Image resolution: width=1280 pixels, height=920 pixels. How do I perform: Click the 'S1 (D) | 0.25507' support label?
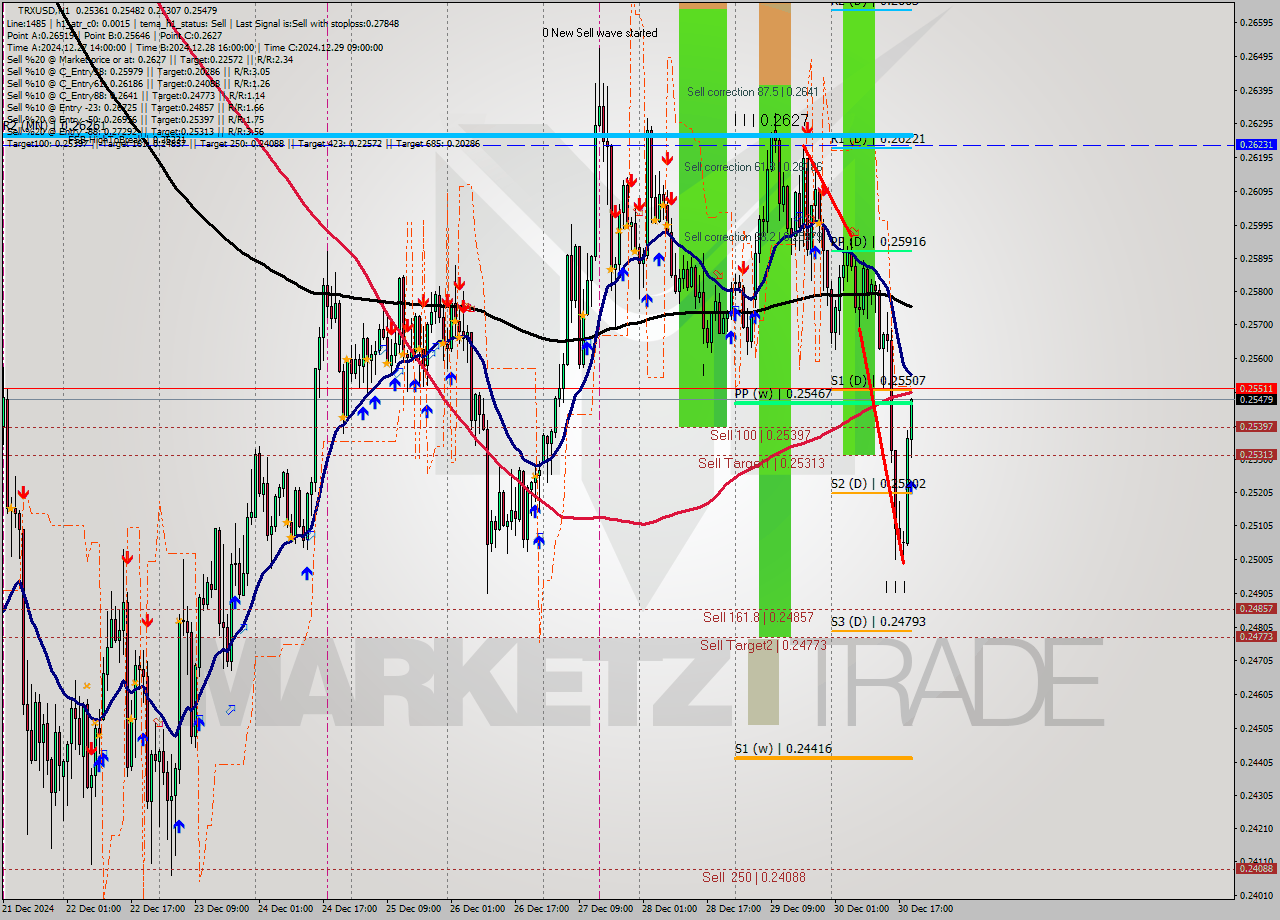[x=878, y=381]
